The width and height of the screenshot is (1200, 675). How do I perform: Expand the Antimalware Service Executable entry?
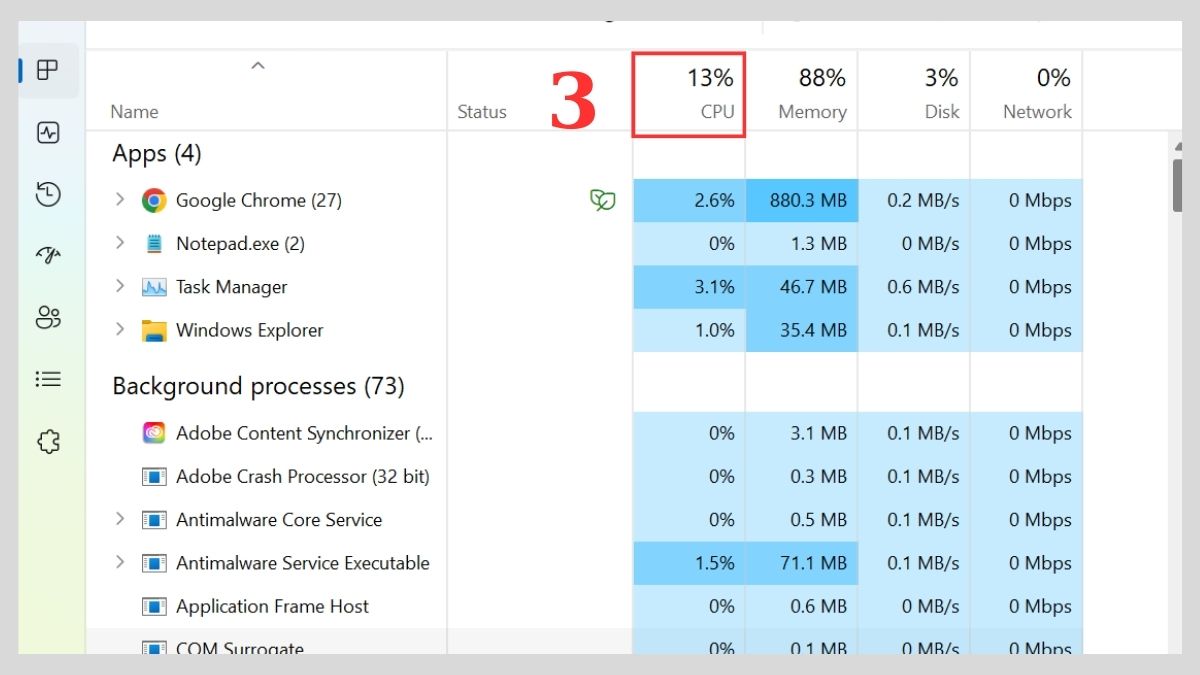click(122, 563)
